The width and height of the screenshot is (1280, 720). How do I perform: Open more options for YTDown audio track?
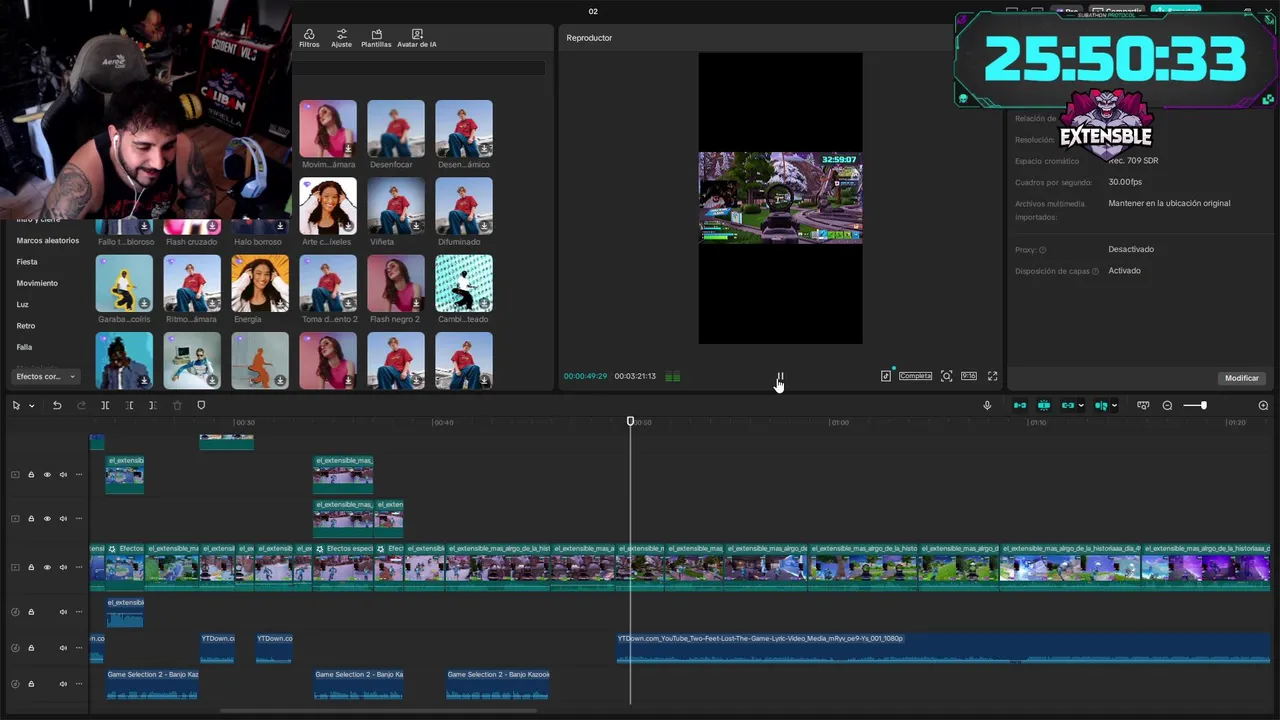pyautogui.click(x=79, y=648)
